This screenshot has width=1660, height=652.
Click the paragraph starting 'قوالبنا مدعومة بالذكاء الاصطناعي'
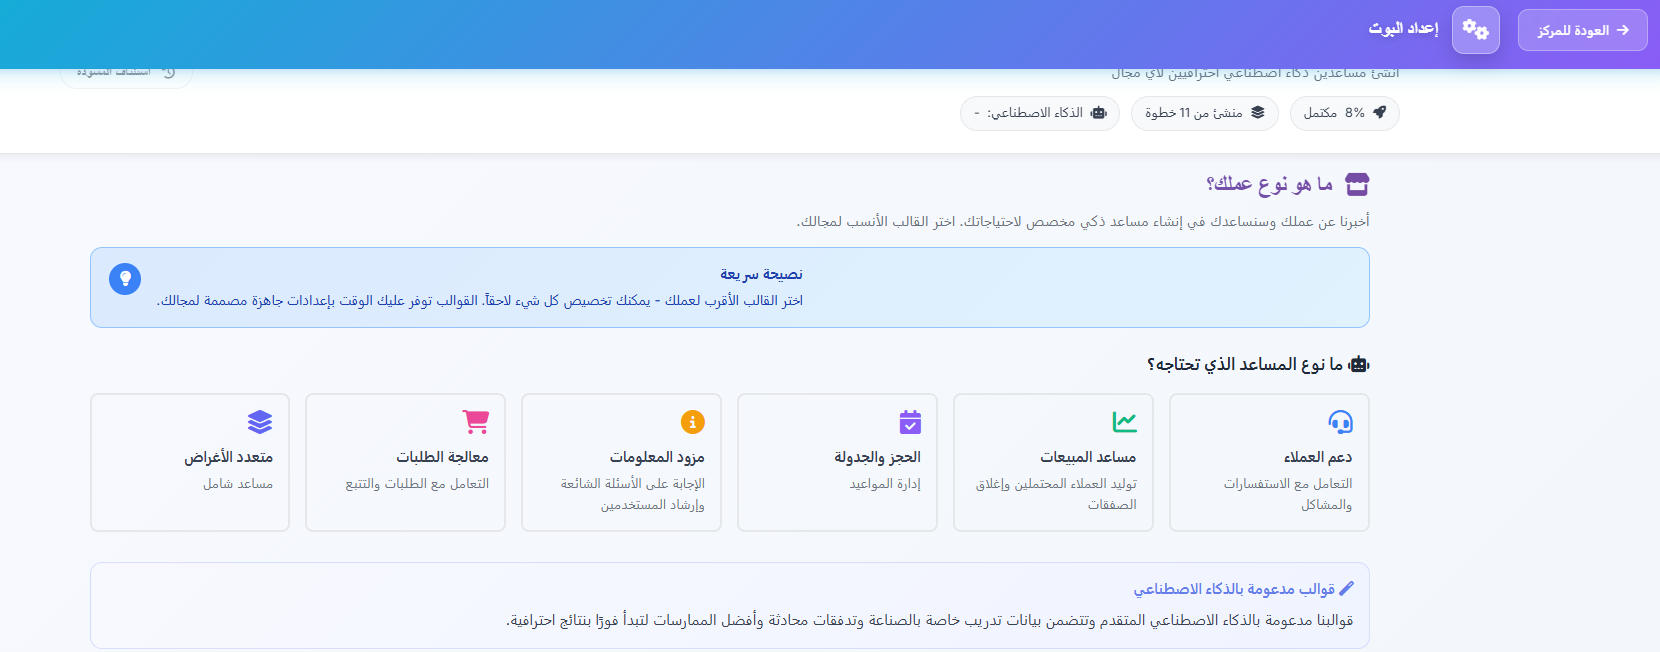pos(930,620)
